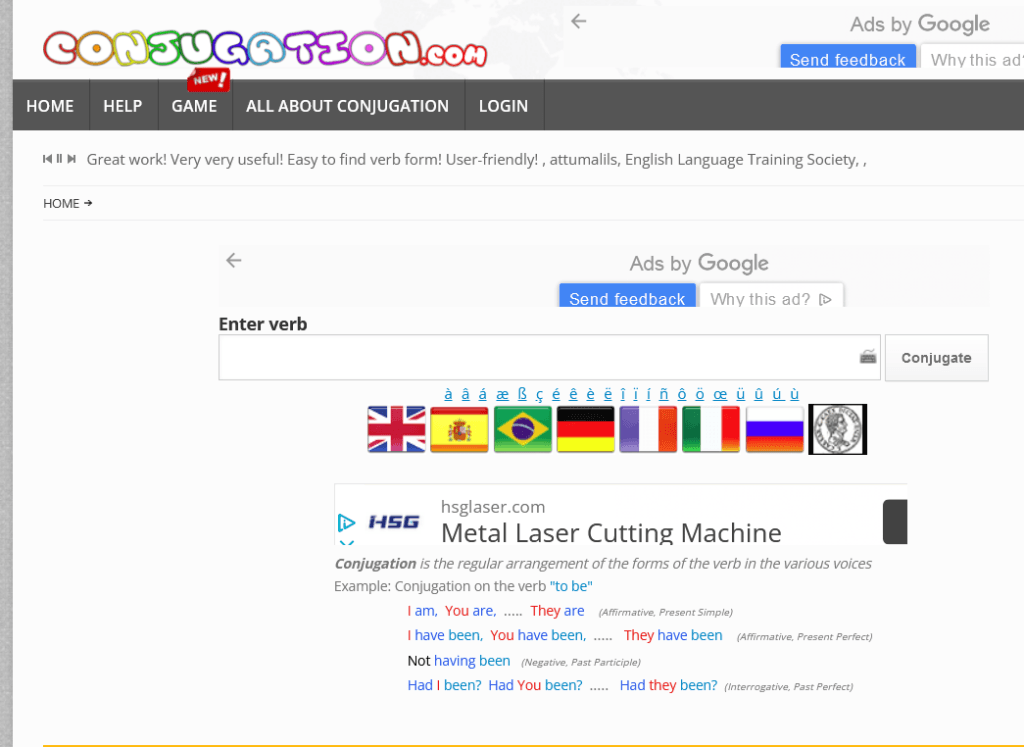Insert the ô character
This screenshot has width=1024, height=747.
point(682,394)
